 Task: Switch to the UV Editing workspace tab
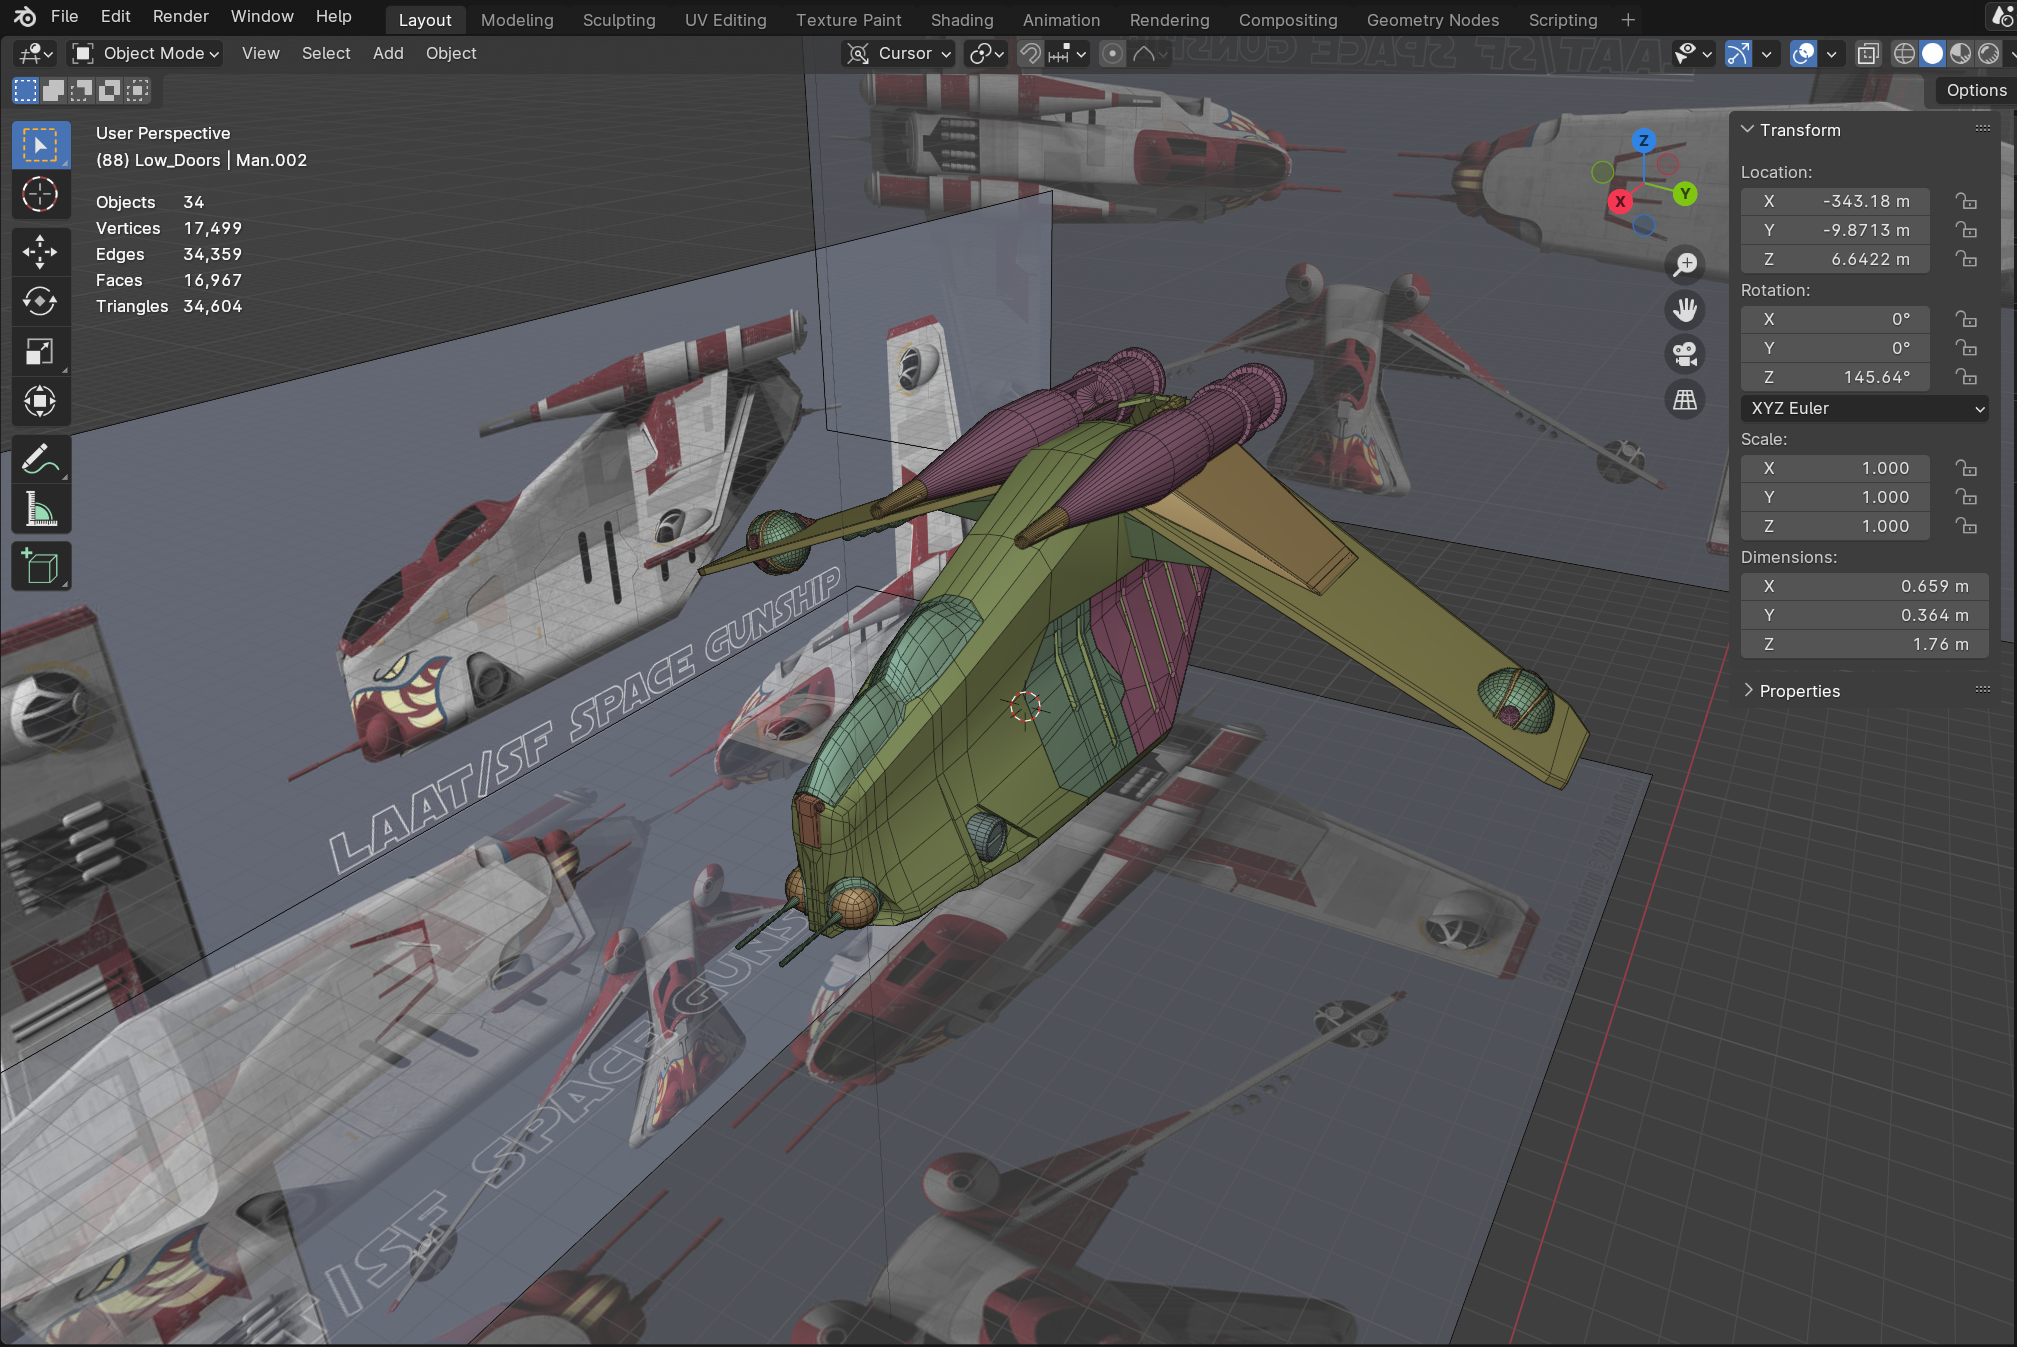(725, 20)
